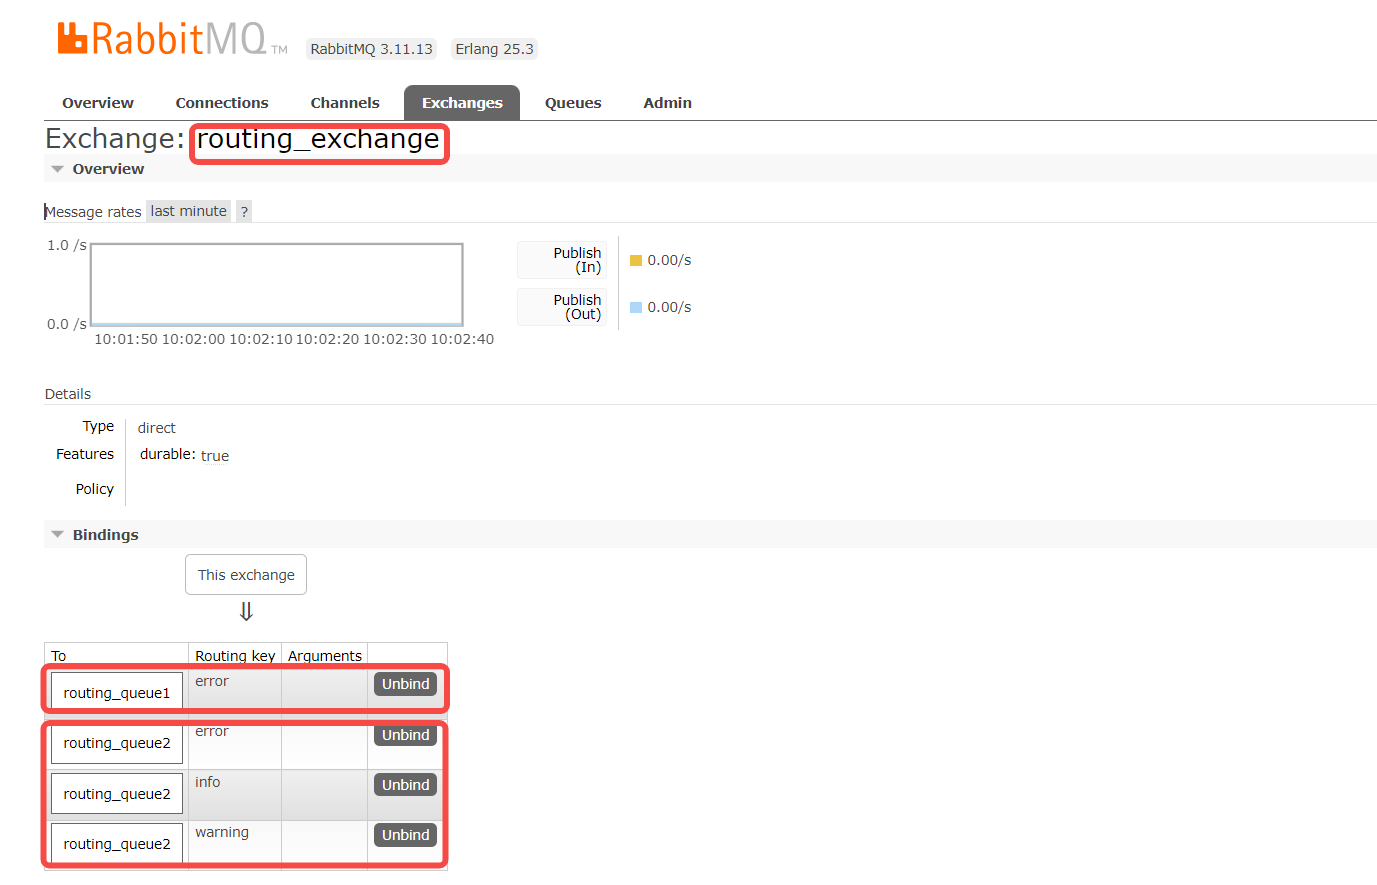The width and height of the screenshot is (1377, 885).
Task: Click the message rates chart area
Action: 277,284
